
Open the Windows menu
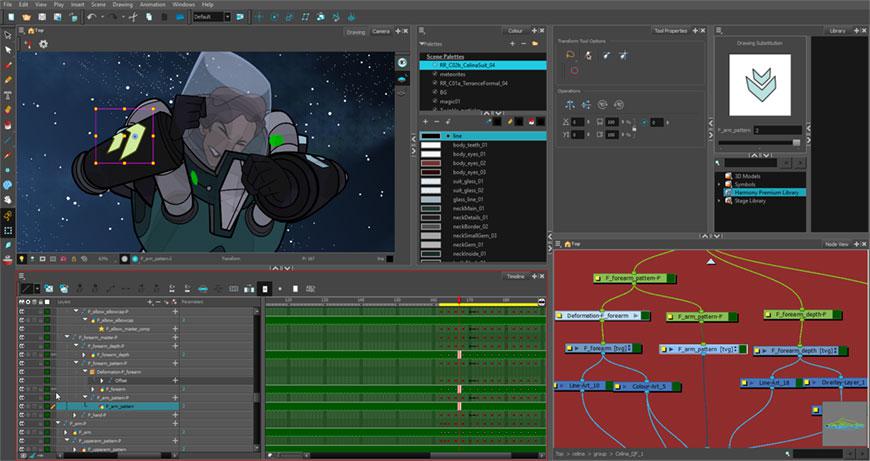click(x=184, y=4)
